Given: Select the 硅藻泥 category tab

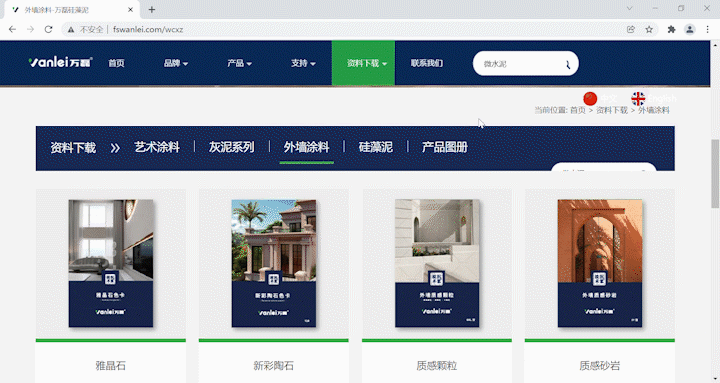Looking at the screenshot, I should (x=376, y=147).
